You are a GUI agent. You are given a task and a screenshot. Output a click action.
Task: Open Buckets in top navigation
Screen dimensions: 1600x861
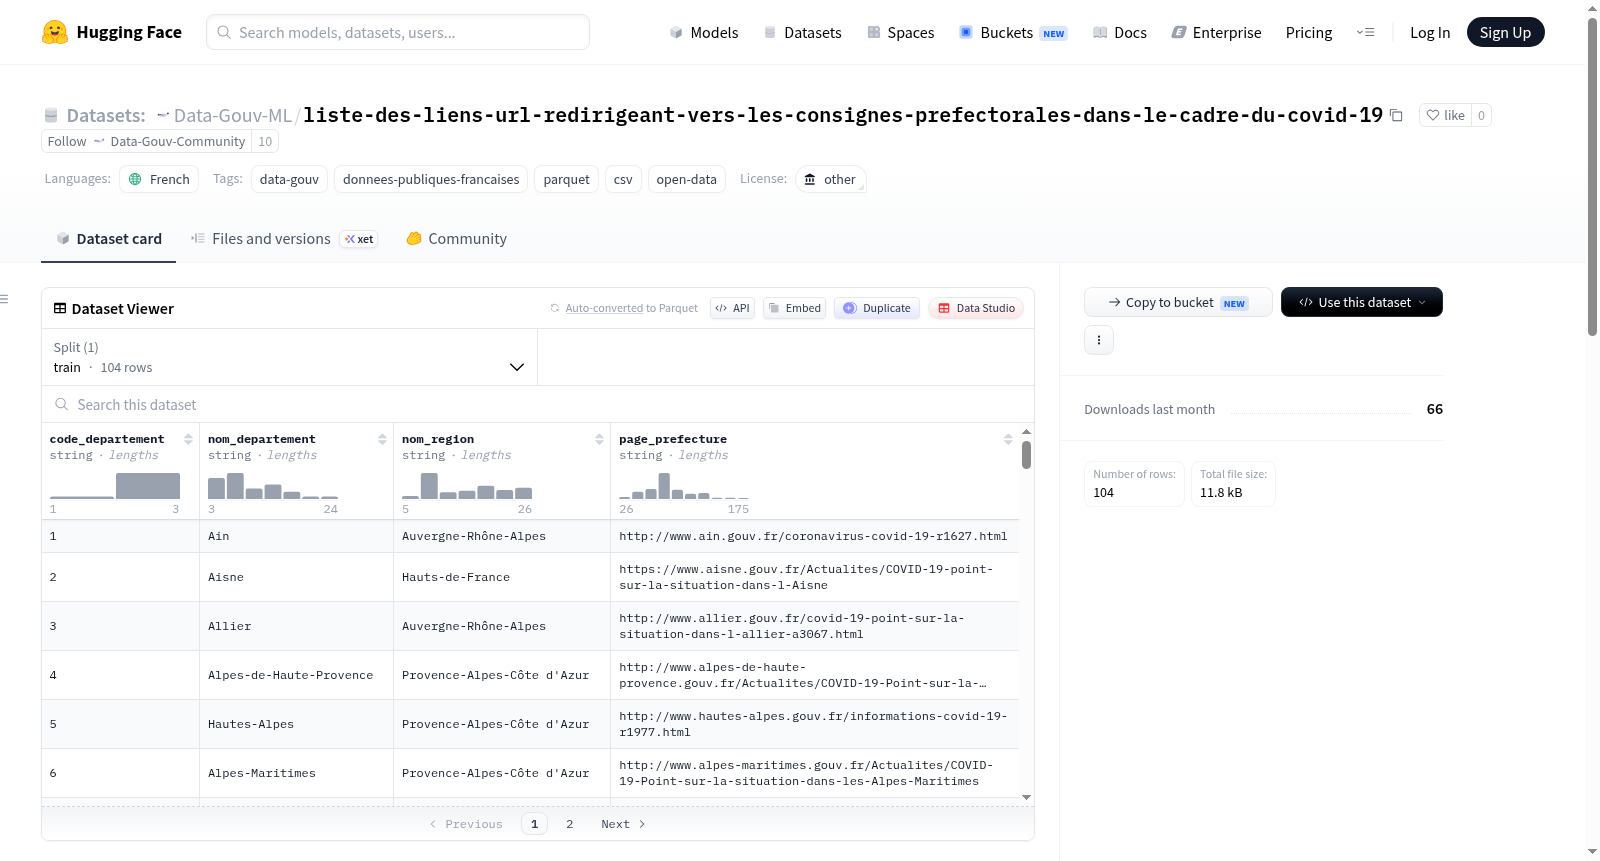[1013, 32]
